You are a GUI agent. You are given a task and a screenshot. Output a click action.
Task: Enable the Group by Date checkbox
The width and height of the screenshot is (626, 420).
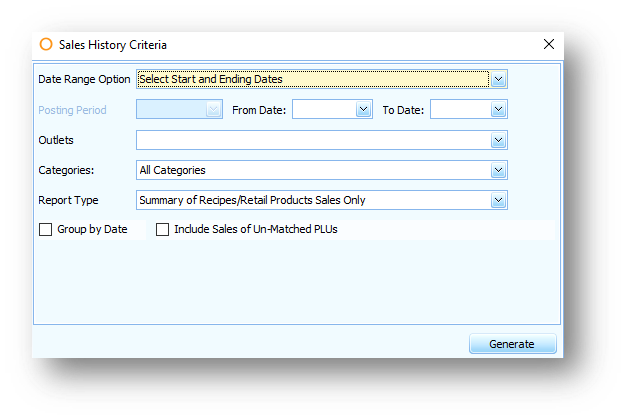tap(46, 230)
